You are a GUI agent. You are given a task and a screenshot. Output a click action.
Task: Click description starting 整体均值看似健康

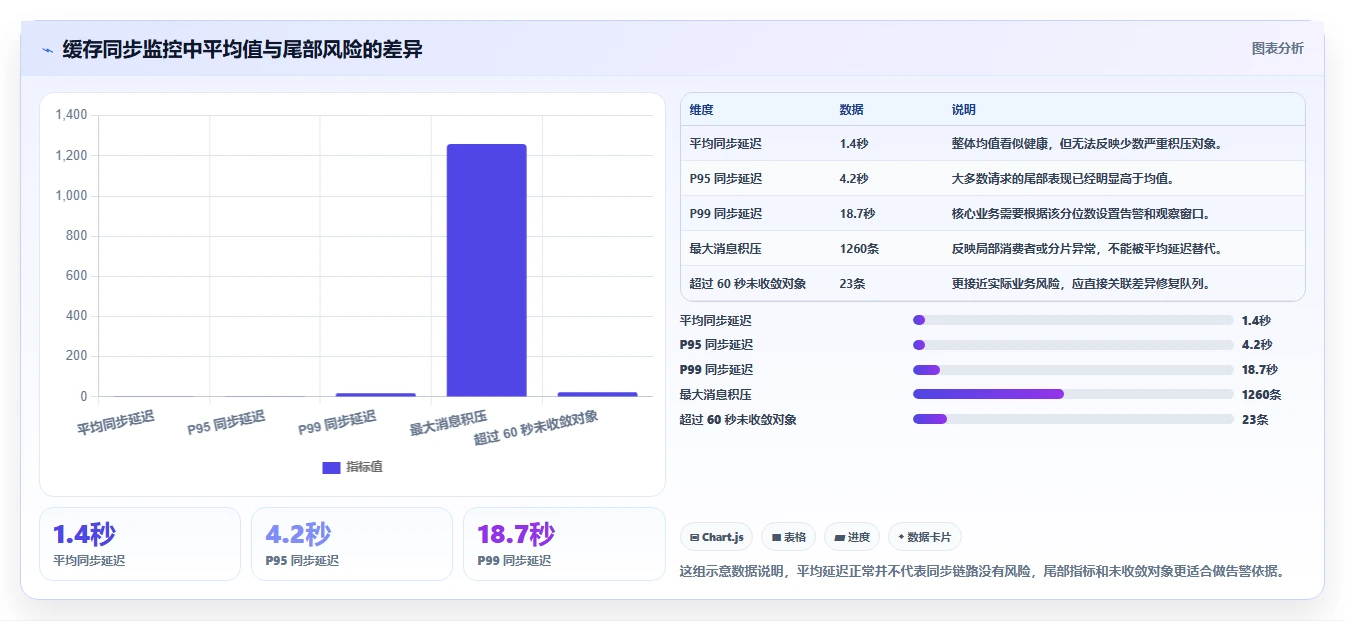pyautogui.click(x=1088, y=144)
